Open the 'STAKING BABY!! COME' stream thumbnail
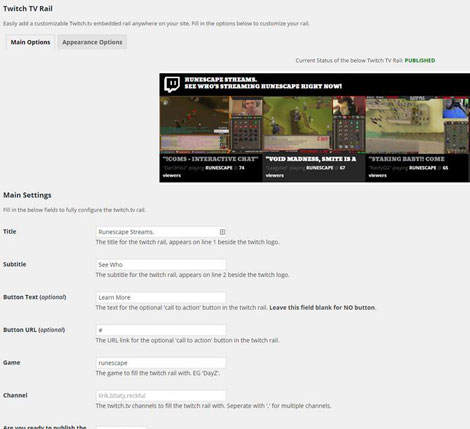The image size is (470, 429). [418, 125]
